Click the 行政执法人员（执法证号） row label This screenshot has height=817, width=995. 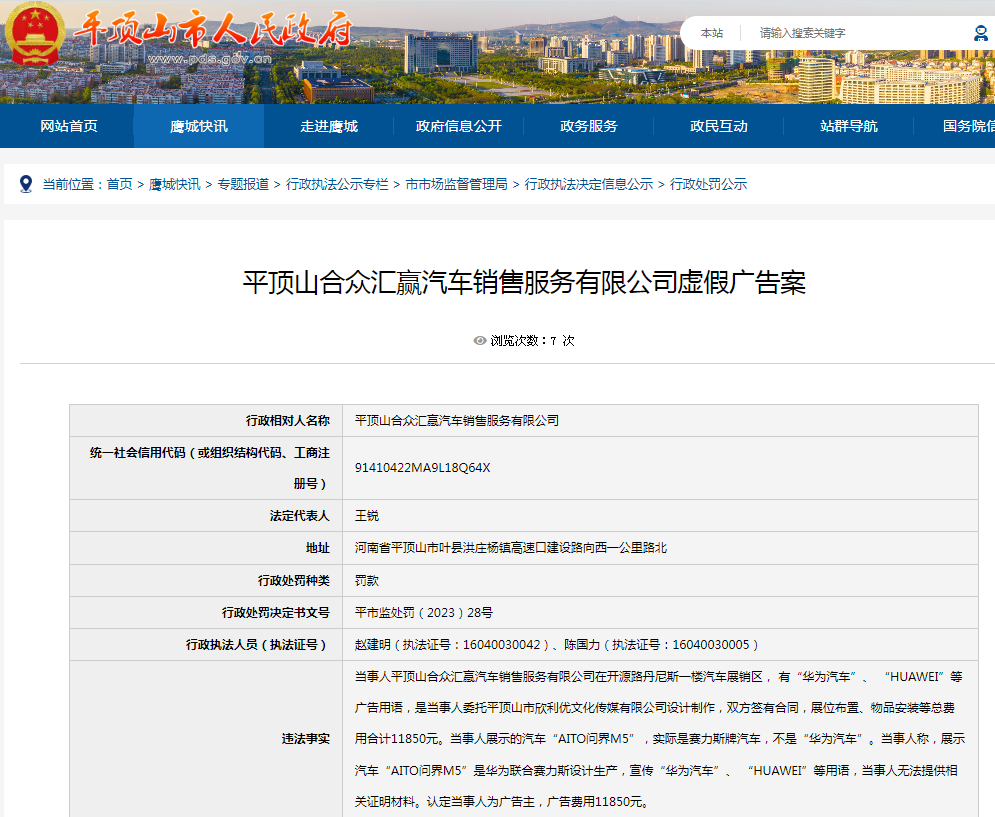pyautogui.click(x=258, y=645)
